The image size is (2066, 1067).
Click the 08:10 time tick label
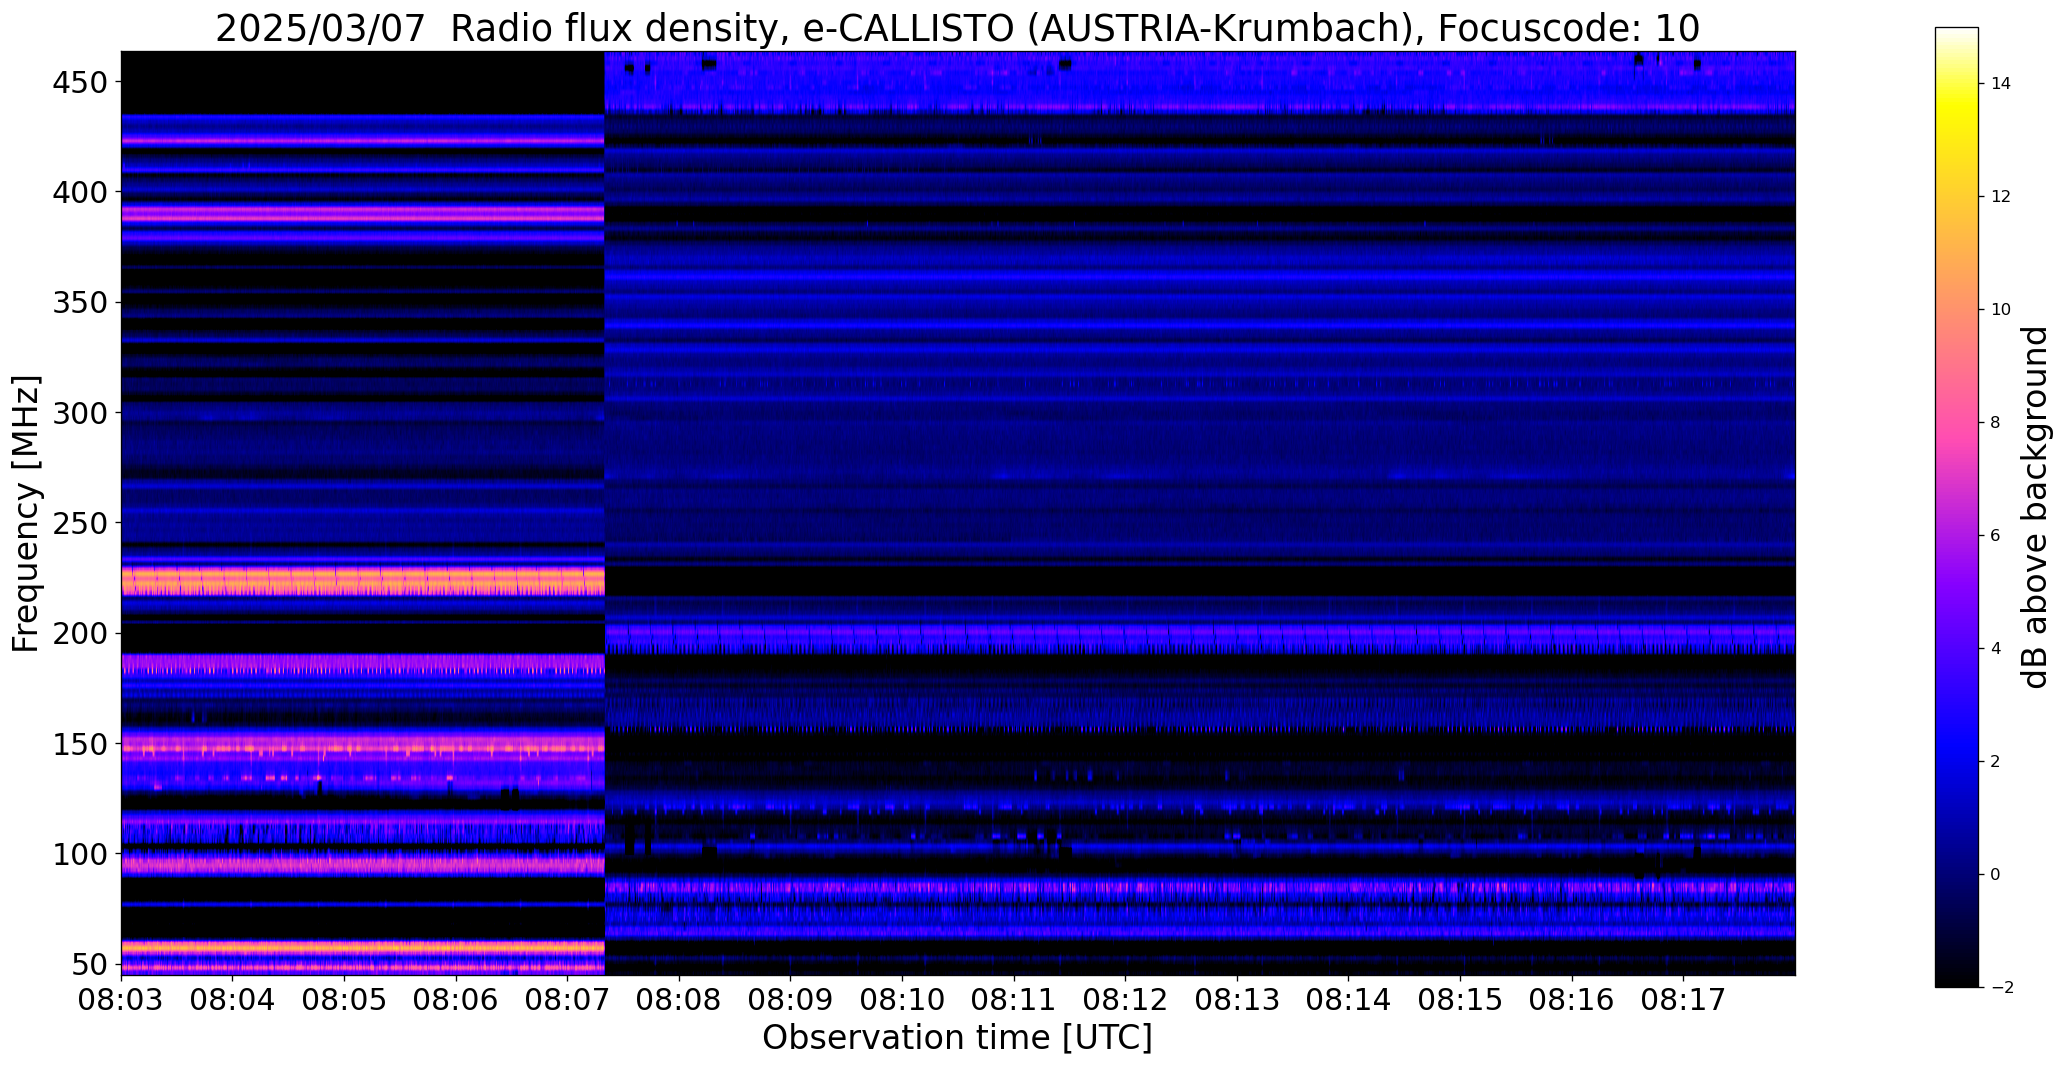(902, 1000)
